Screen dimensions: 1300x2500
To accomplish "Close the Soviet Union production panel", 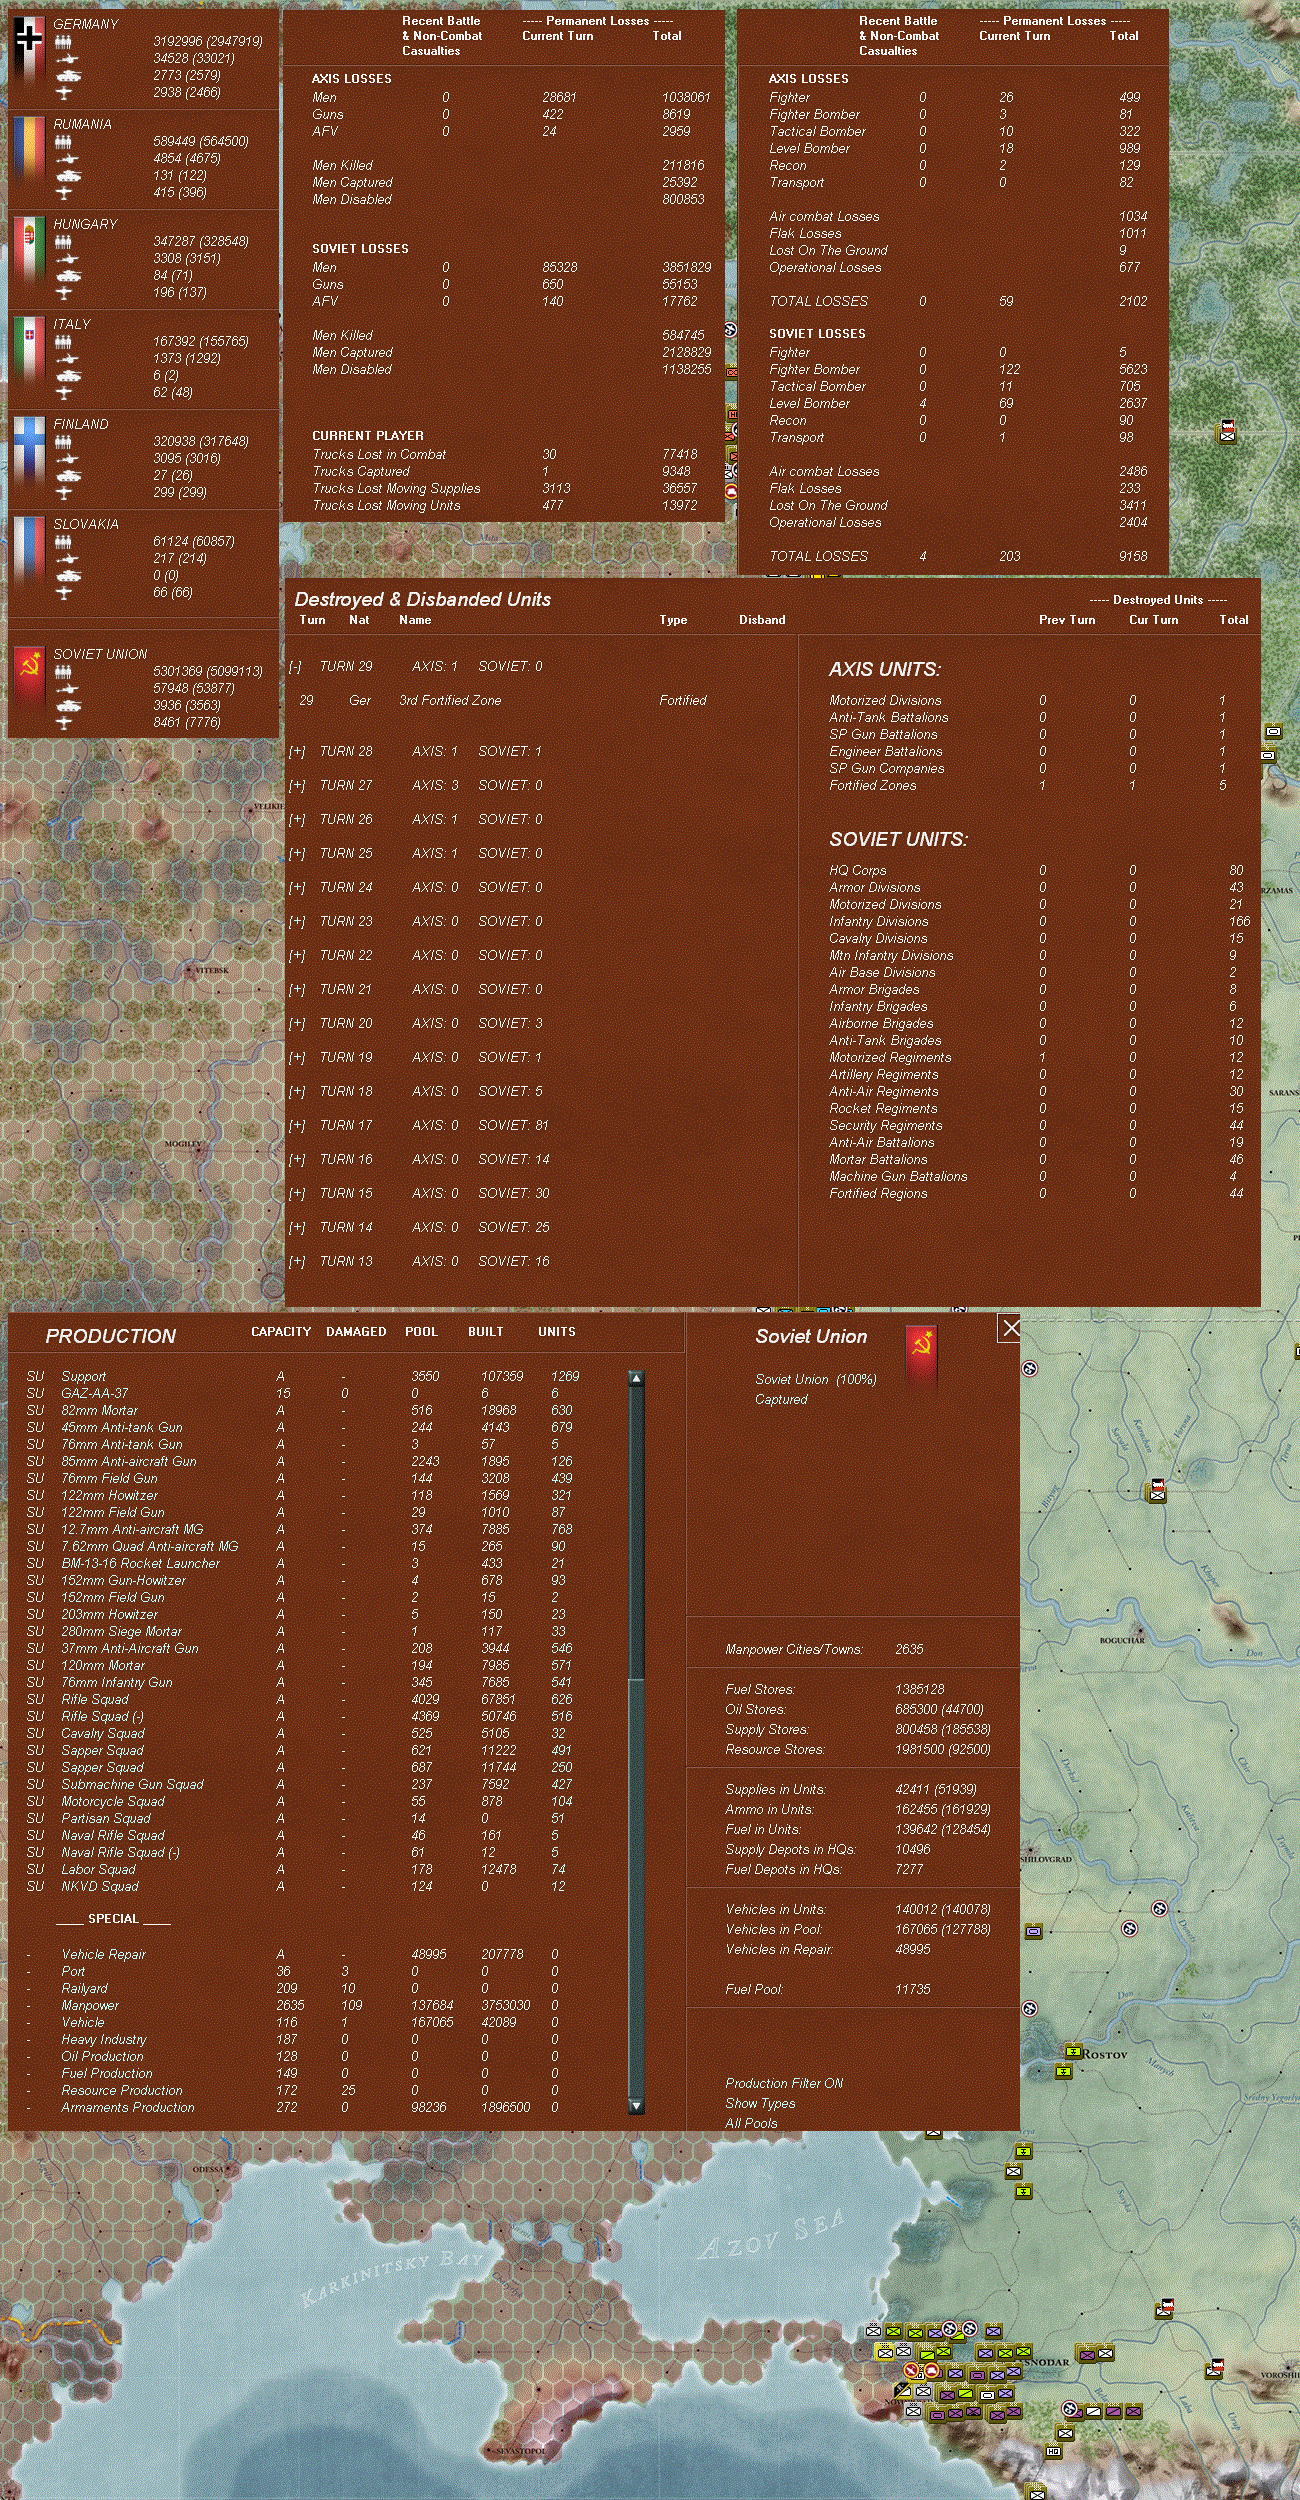I will (x=1010, y=1328).
